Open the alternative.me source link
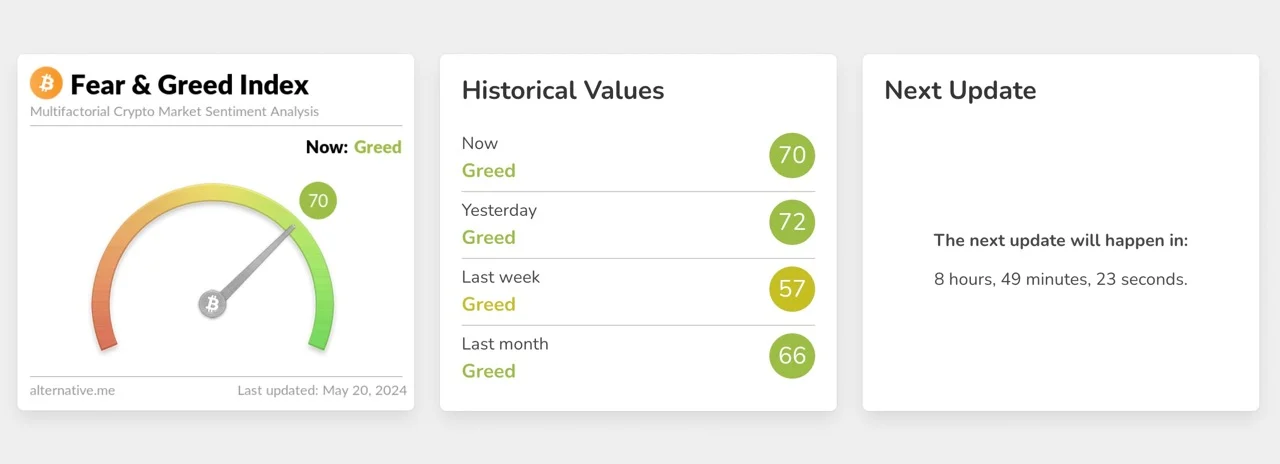Viewport: 1280px width, 464px height. coord(72,390)
